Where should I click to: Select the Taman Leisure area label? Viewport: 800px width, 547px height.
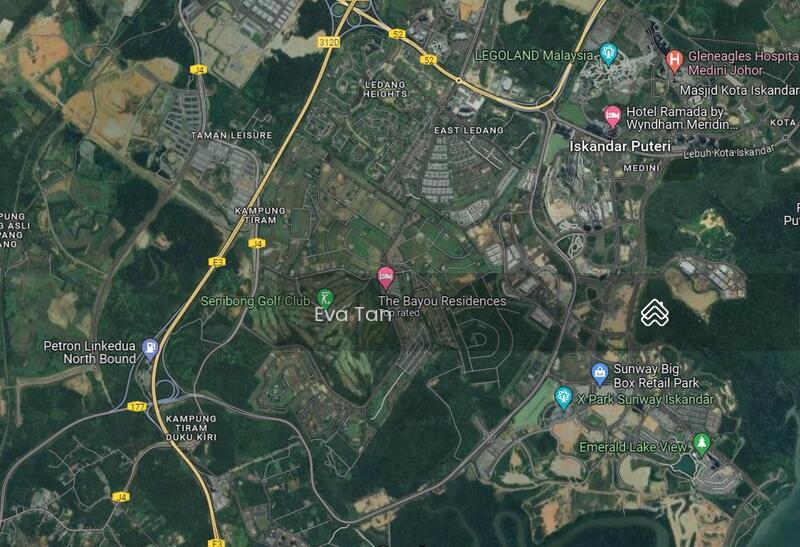click(x=231, y=135)
